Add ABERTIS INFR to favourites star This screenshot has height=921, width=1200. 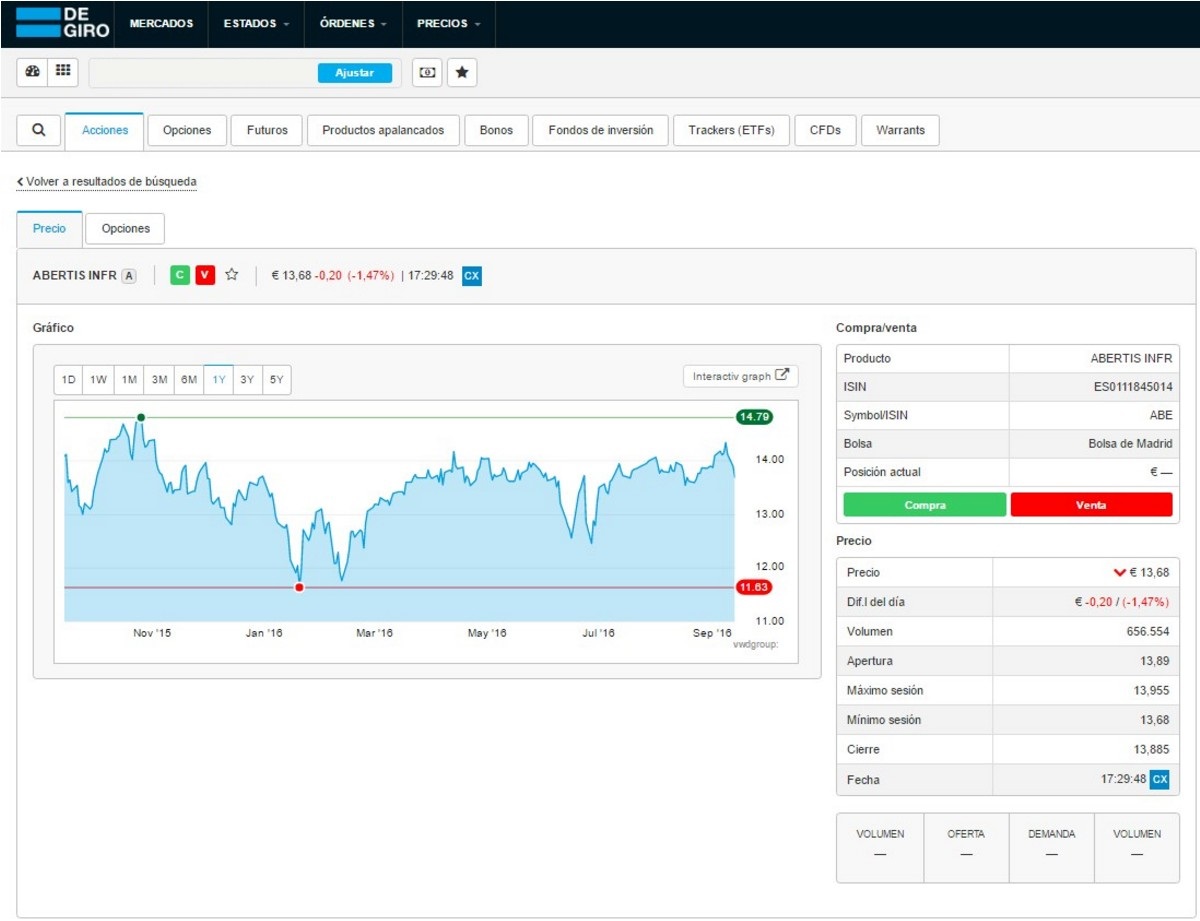(232, 275)
